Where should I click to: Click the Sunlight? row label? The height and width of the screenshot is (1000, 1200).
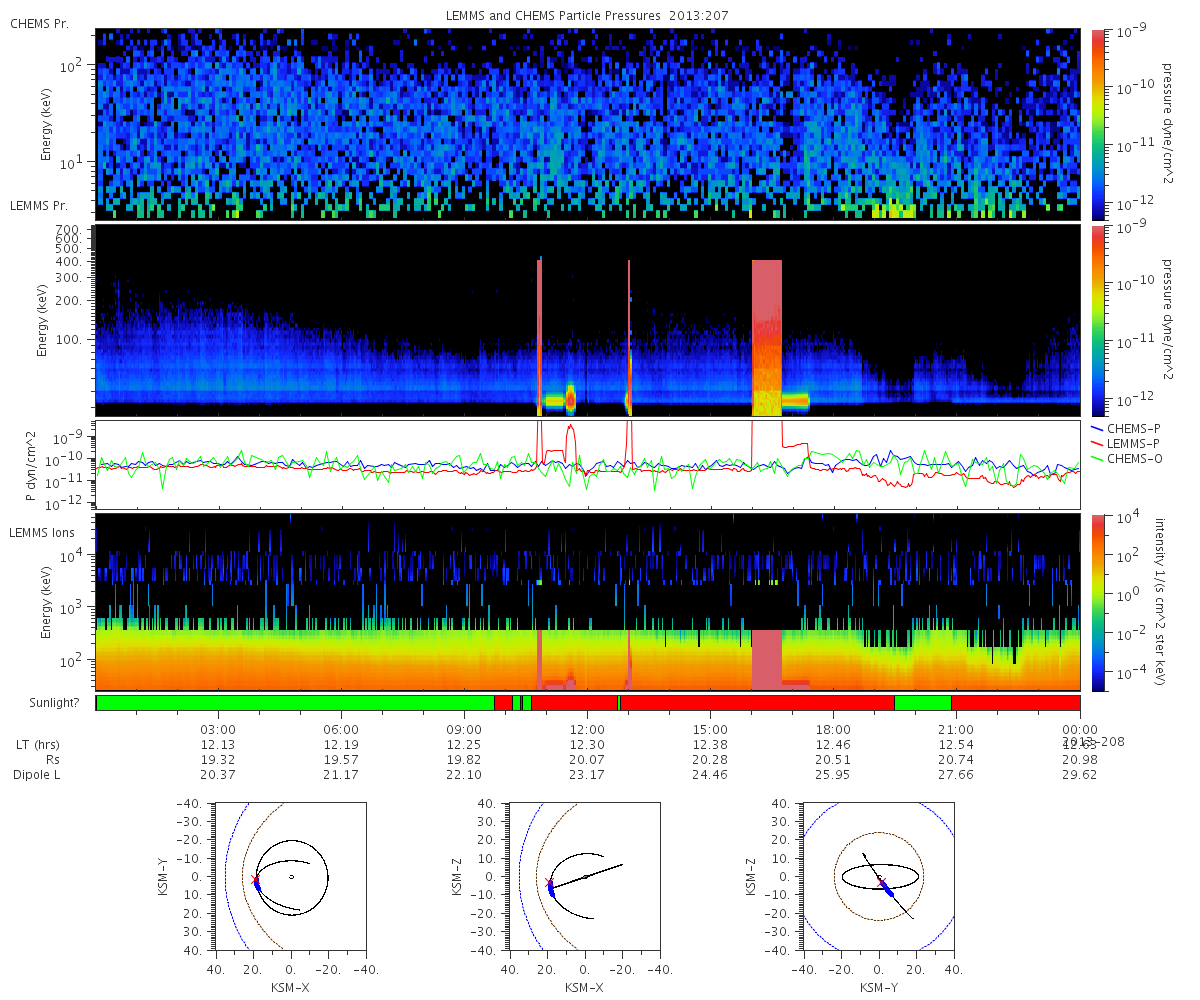point(44,703)
